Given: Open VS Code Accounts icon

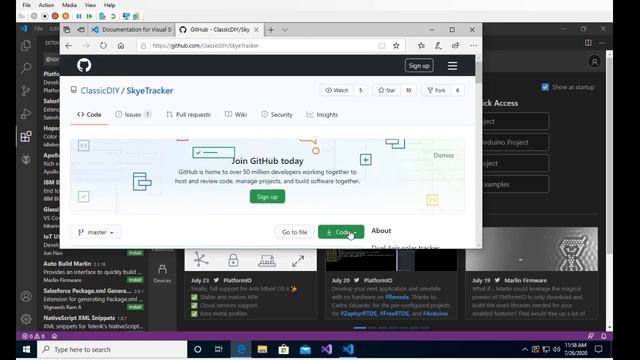Looking at the screenshot, I should tap(26, 296).
